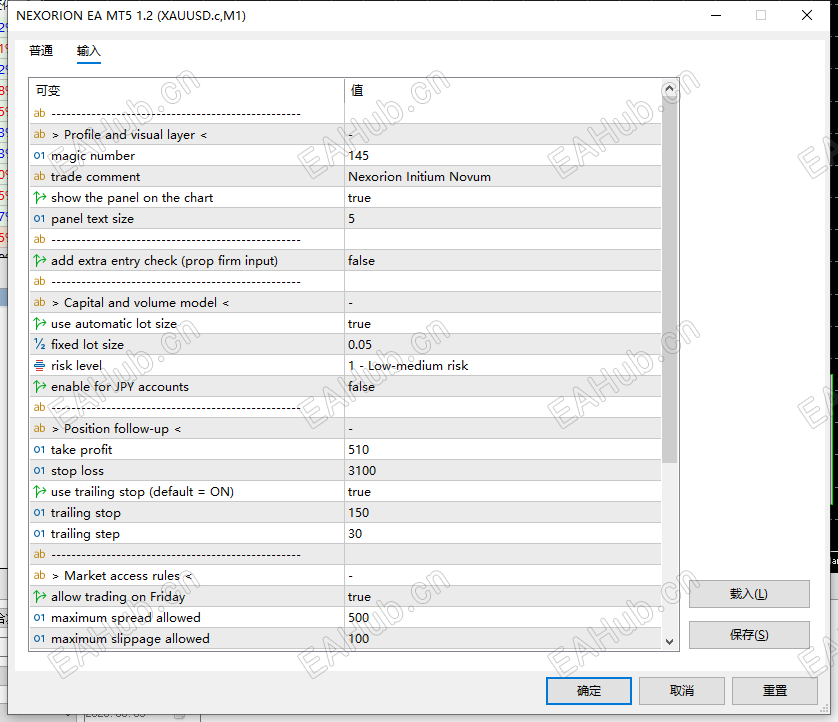Click the 确定 button

[588, 690]
